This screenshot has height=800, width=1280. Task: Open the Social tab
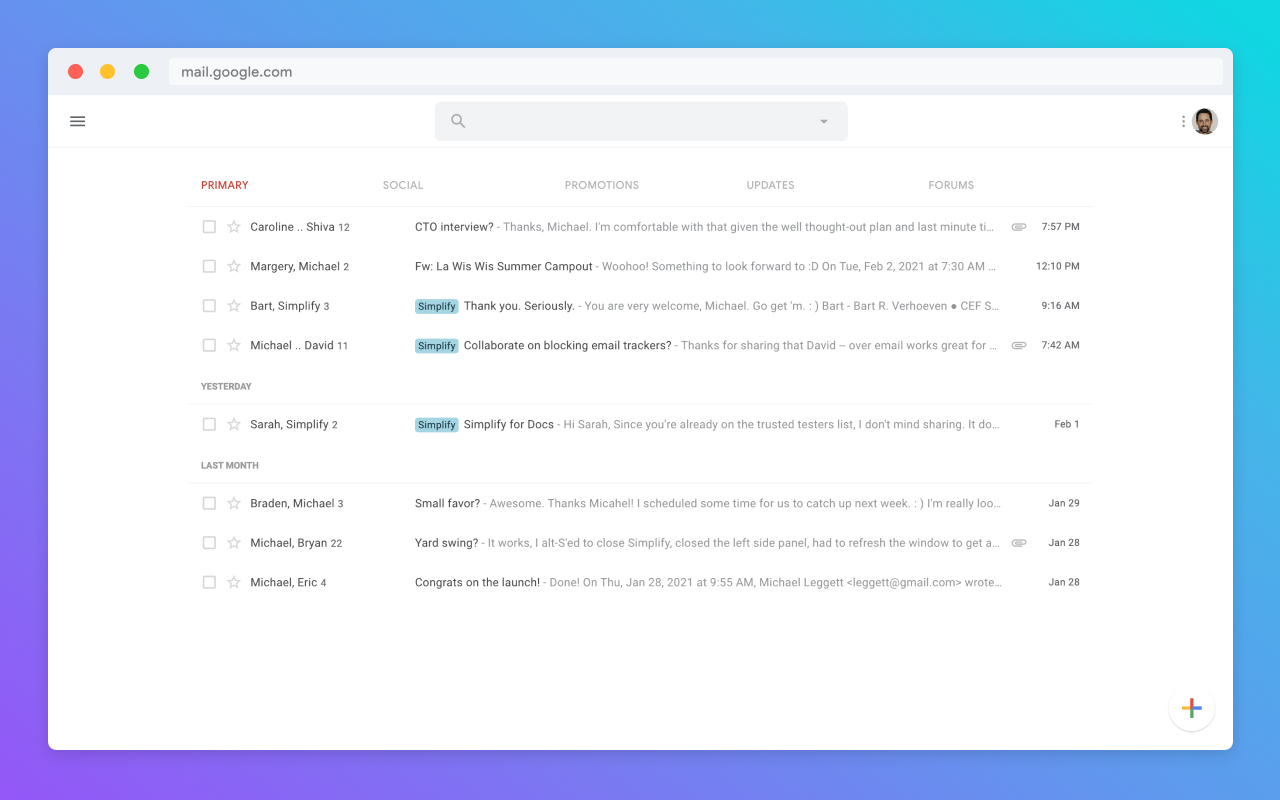coord(402,185)
